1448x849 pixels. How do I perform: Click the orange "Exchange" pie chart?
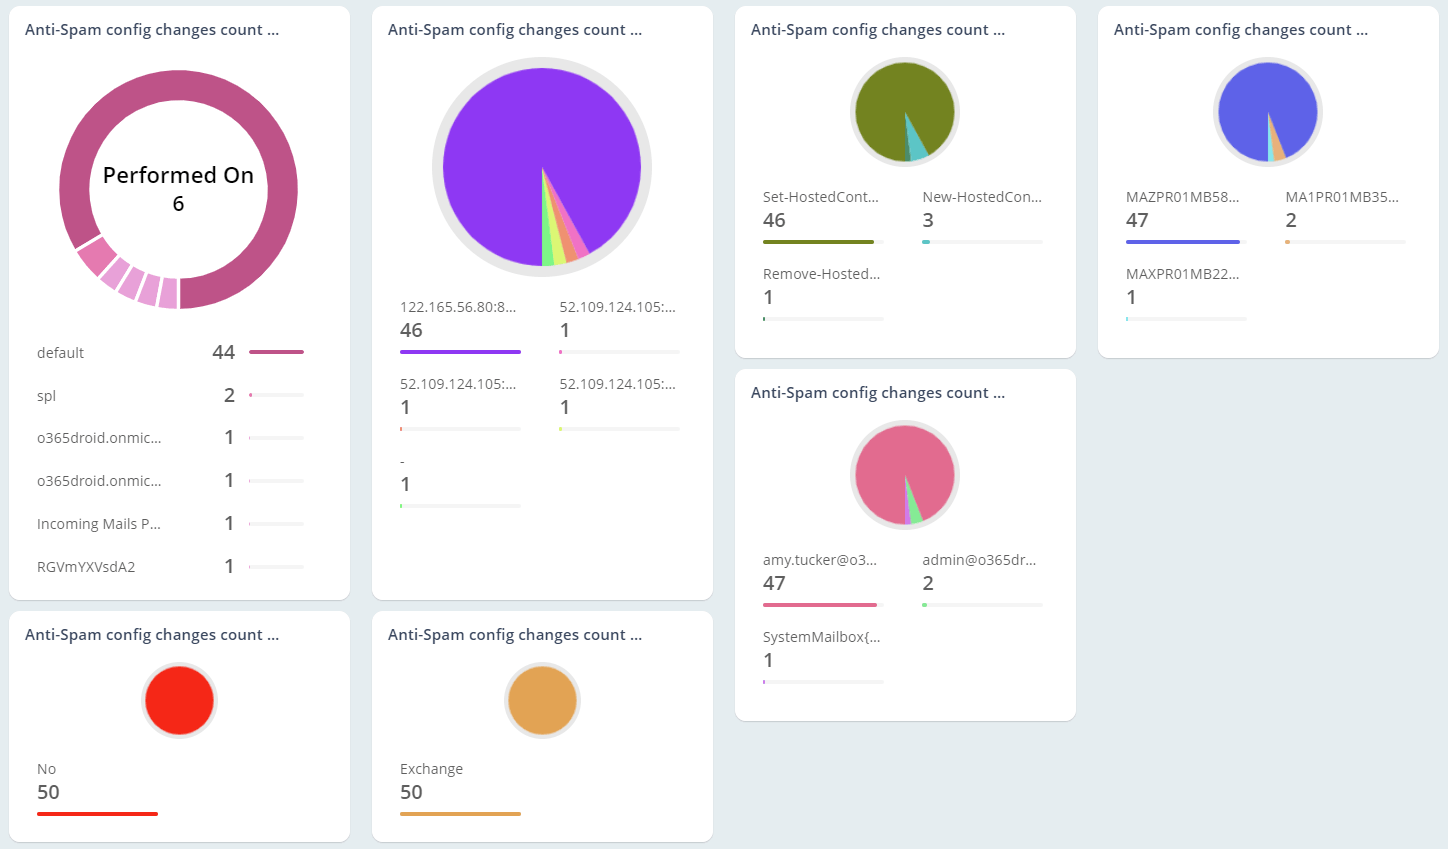pyautogui.click(x=542, y=700)
